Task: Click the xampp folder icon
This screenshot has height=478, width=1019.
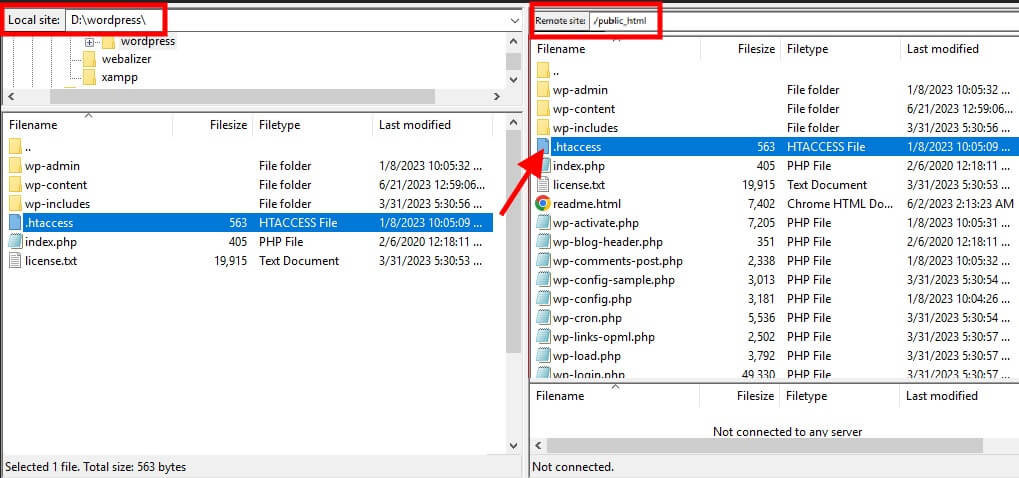Action: (x=90, y=77)
